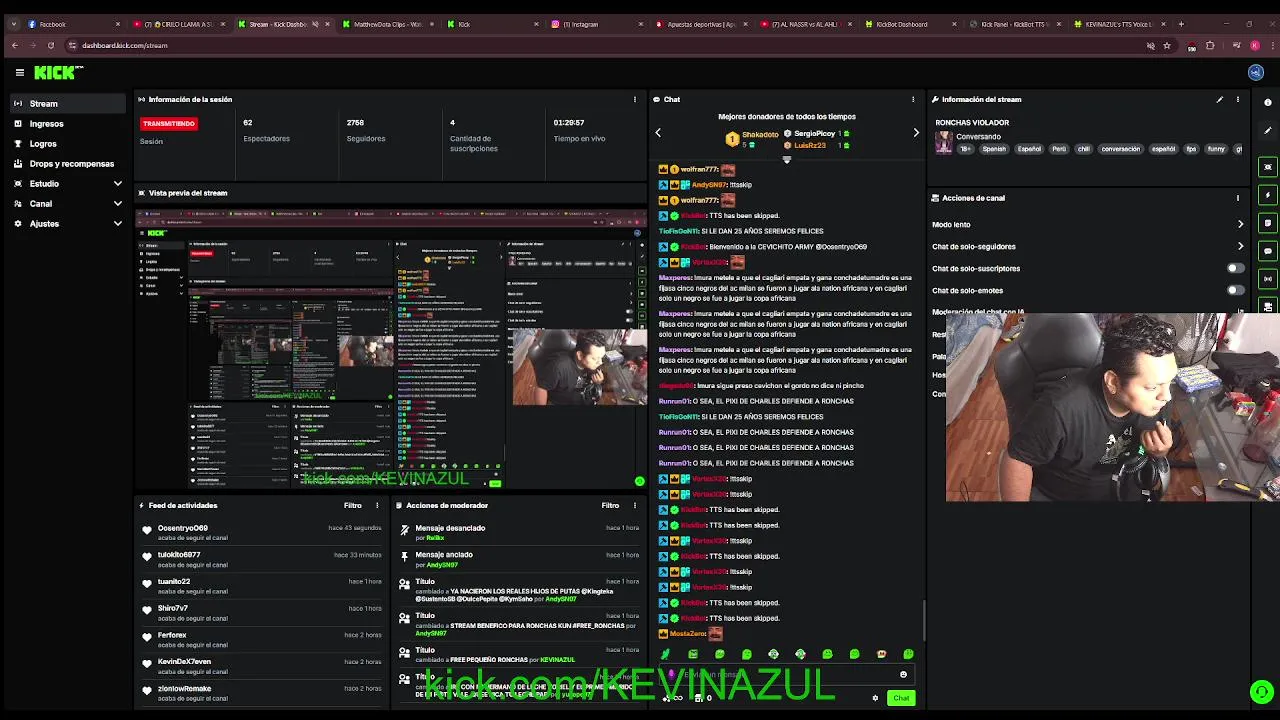Viewport: 1280px width, 720px height.
Task: Click the Perú stream tag
Action: 1058,149
